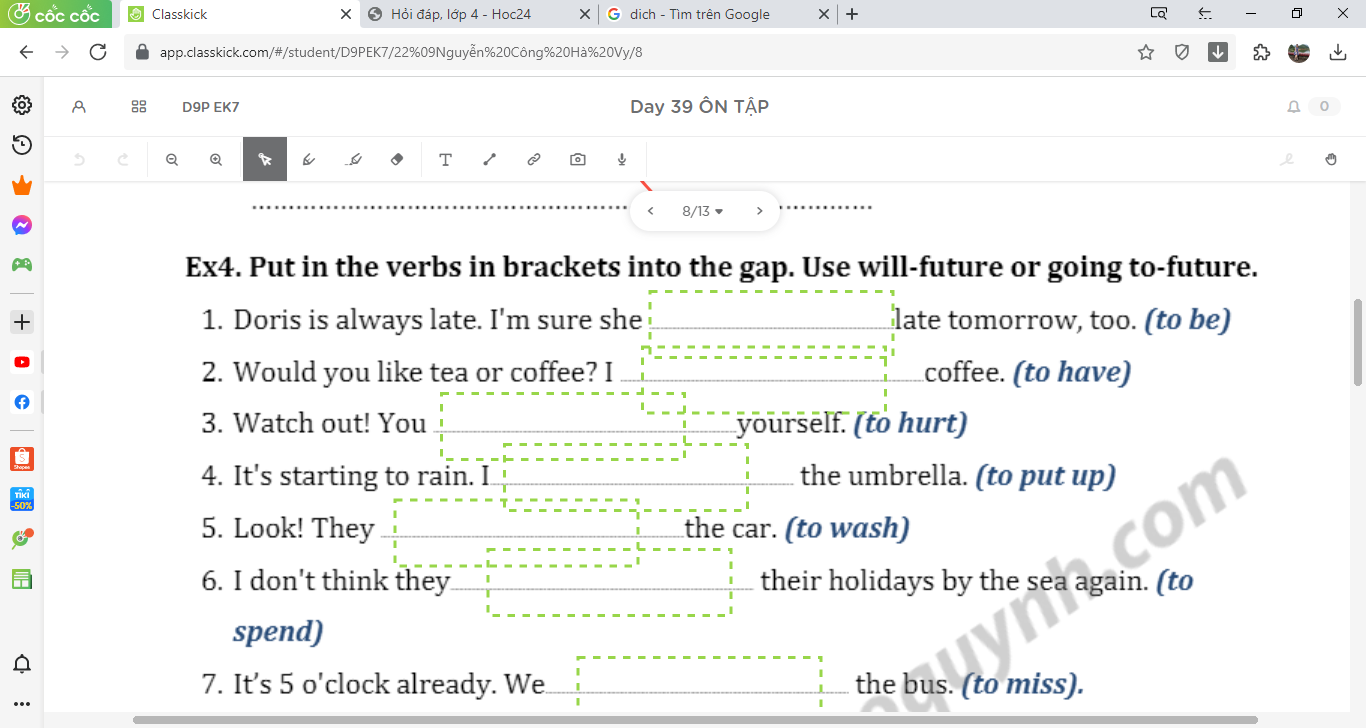Open browser history in sidebar
1366x728 pixels.
pos(22,145)
